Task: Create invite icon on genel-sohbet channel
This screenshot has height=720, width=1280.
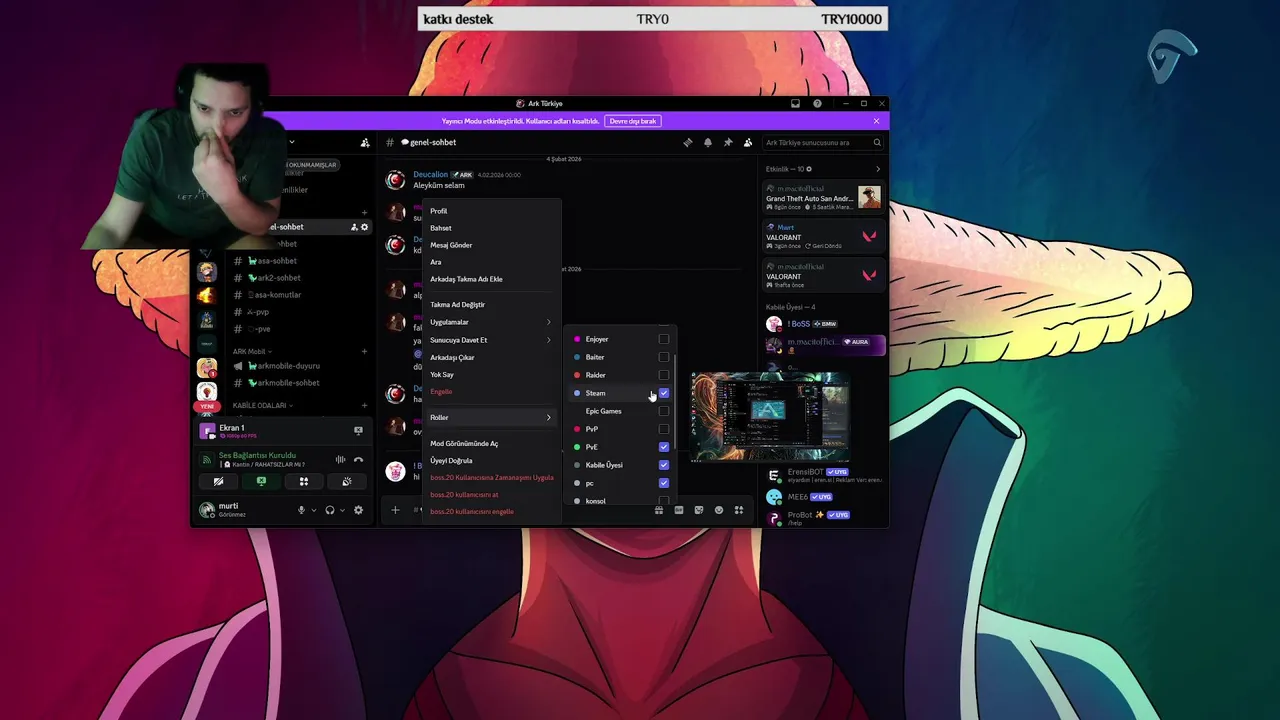Action: click(354, 227)
